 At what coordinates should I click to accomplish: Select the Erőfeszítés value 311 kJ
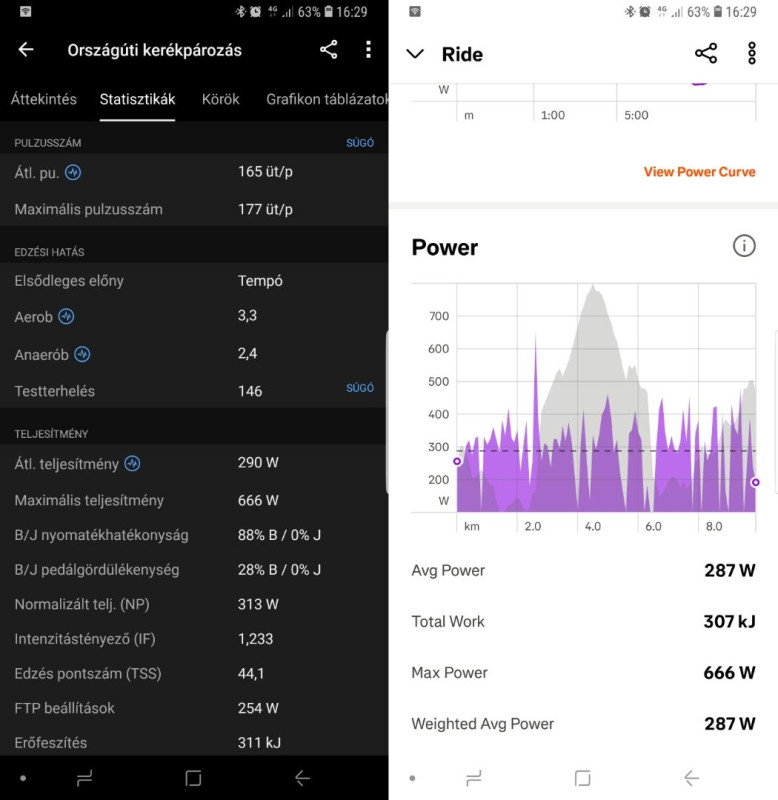click(259, 743)
